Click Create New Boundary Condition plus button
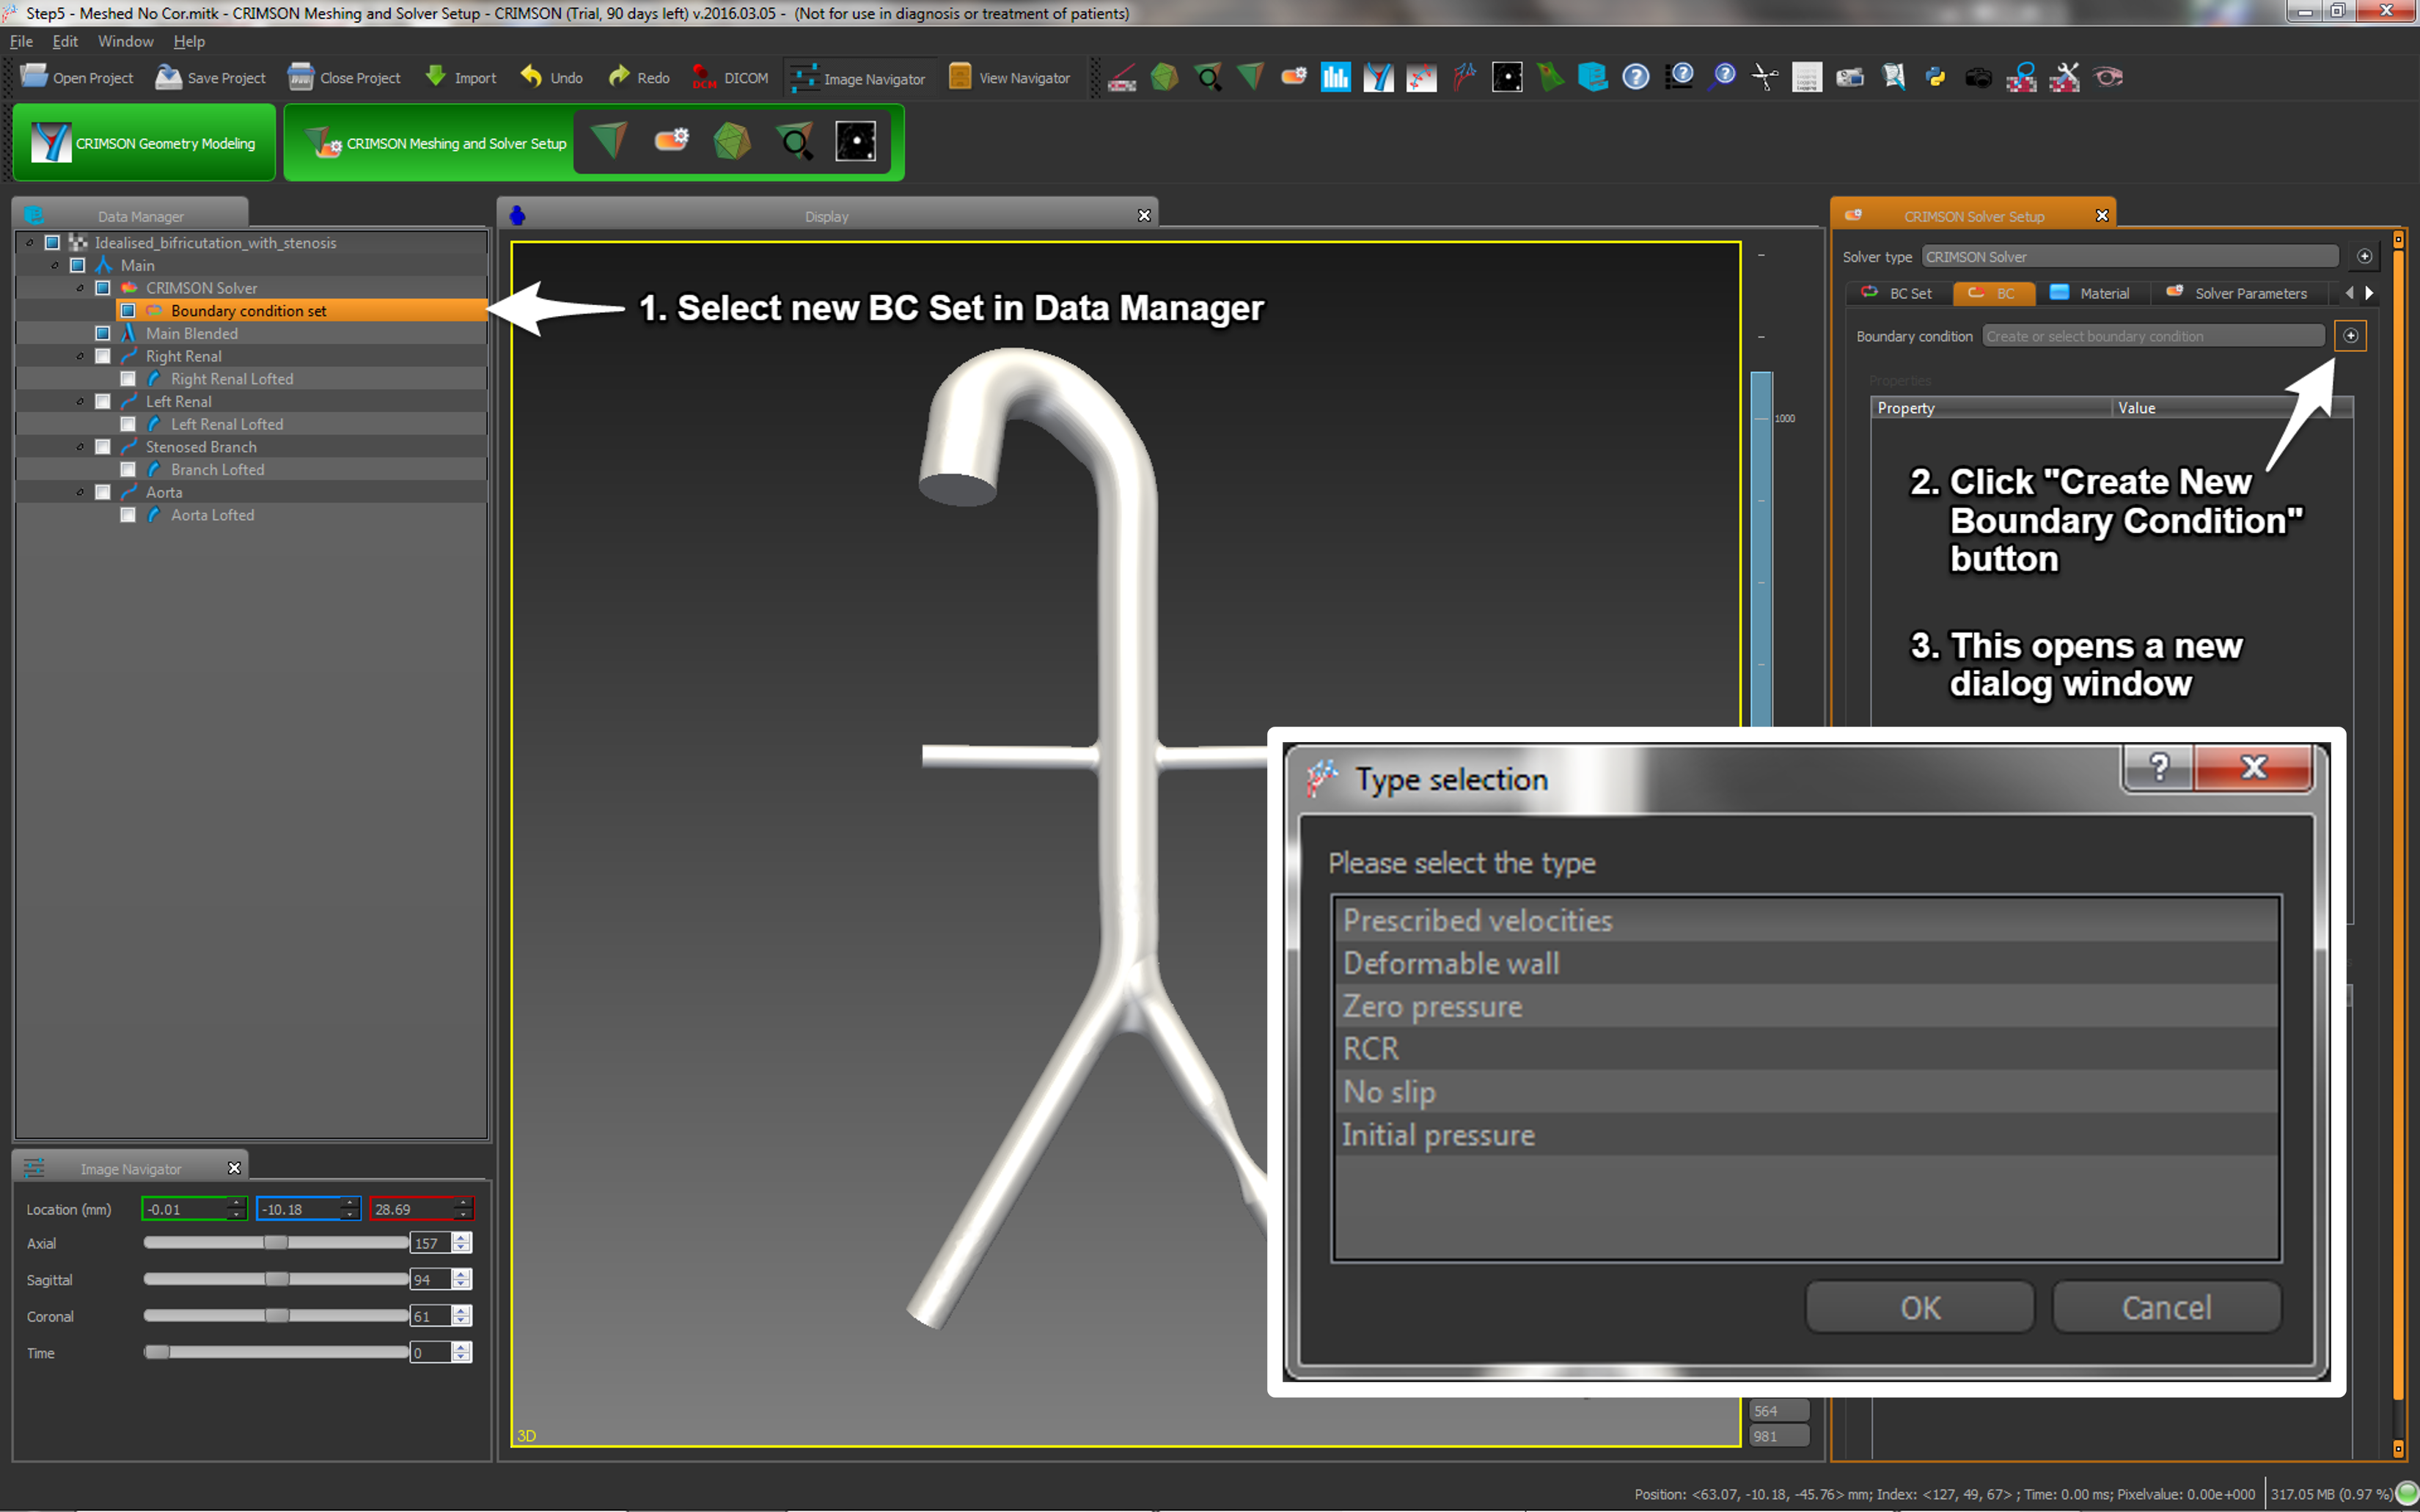The image size is (2420, 1512). [x=2350, y=336]
